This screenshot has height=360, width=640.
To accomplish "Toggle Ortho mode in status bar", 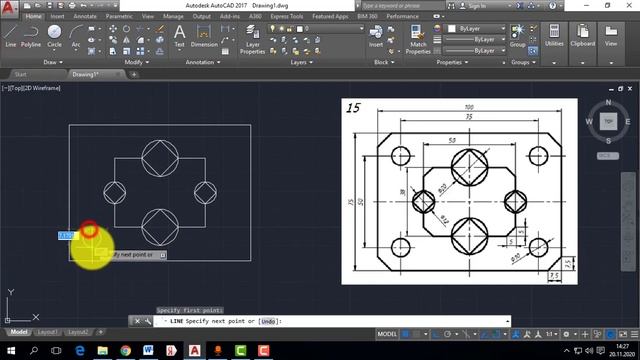I will [436, 334].
